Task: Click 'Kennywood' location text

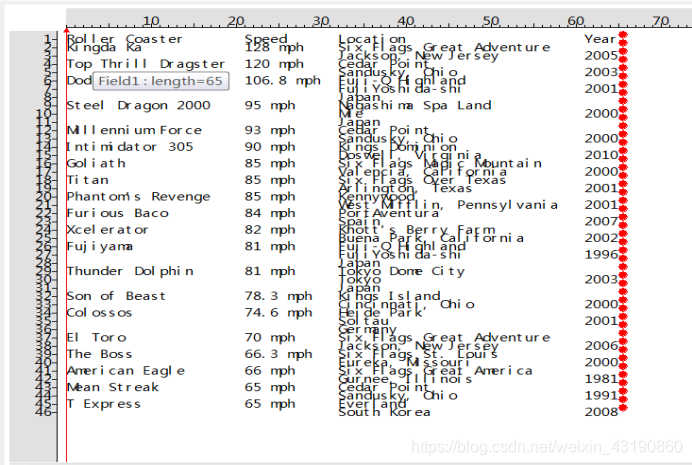Action: click(376, 196)
